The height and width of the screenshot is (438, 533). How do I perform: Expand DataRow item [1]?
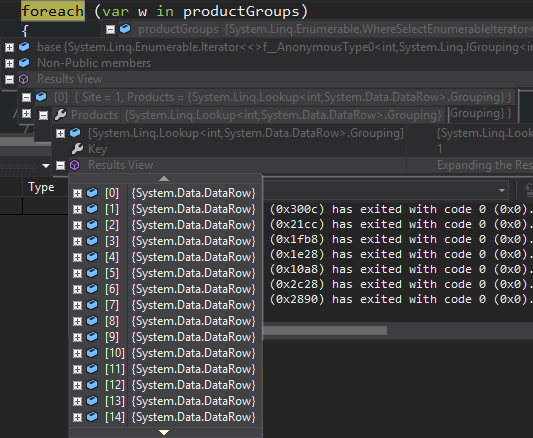[x=78, y=209]
